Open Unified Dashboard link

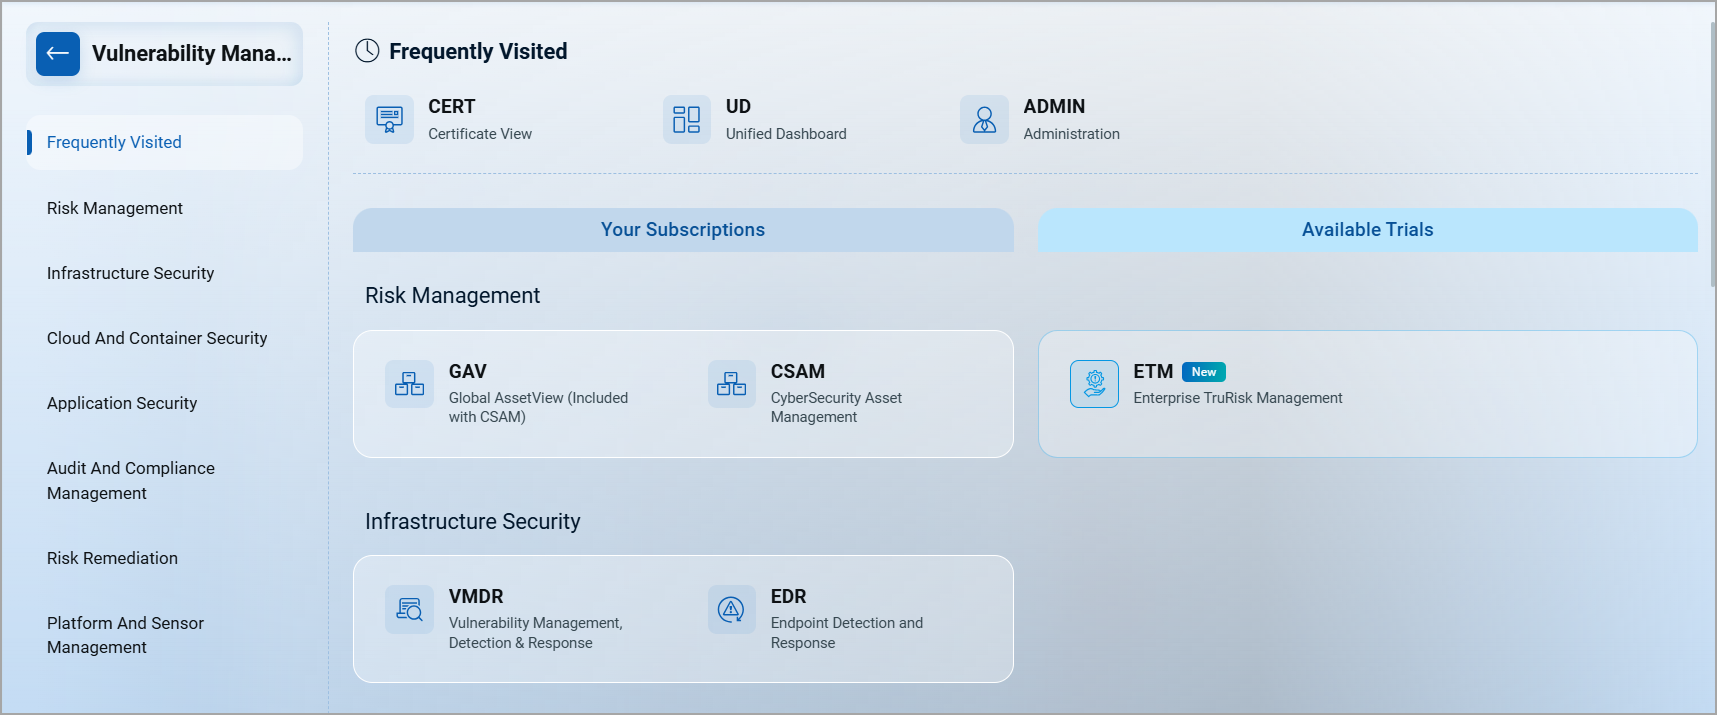(786, 134)
